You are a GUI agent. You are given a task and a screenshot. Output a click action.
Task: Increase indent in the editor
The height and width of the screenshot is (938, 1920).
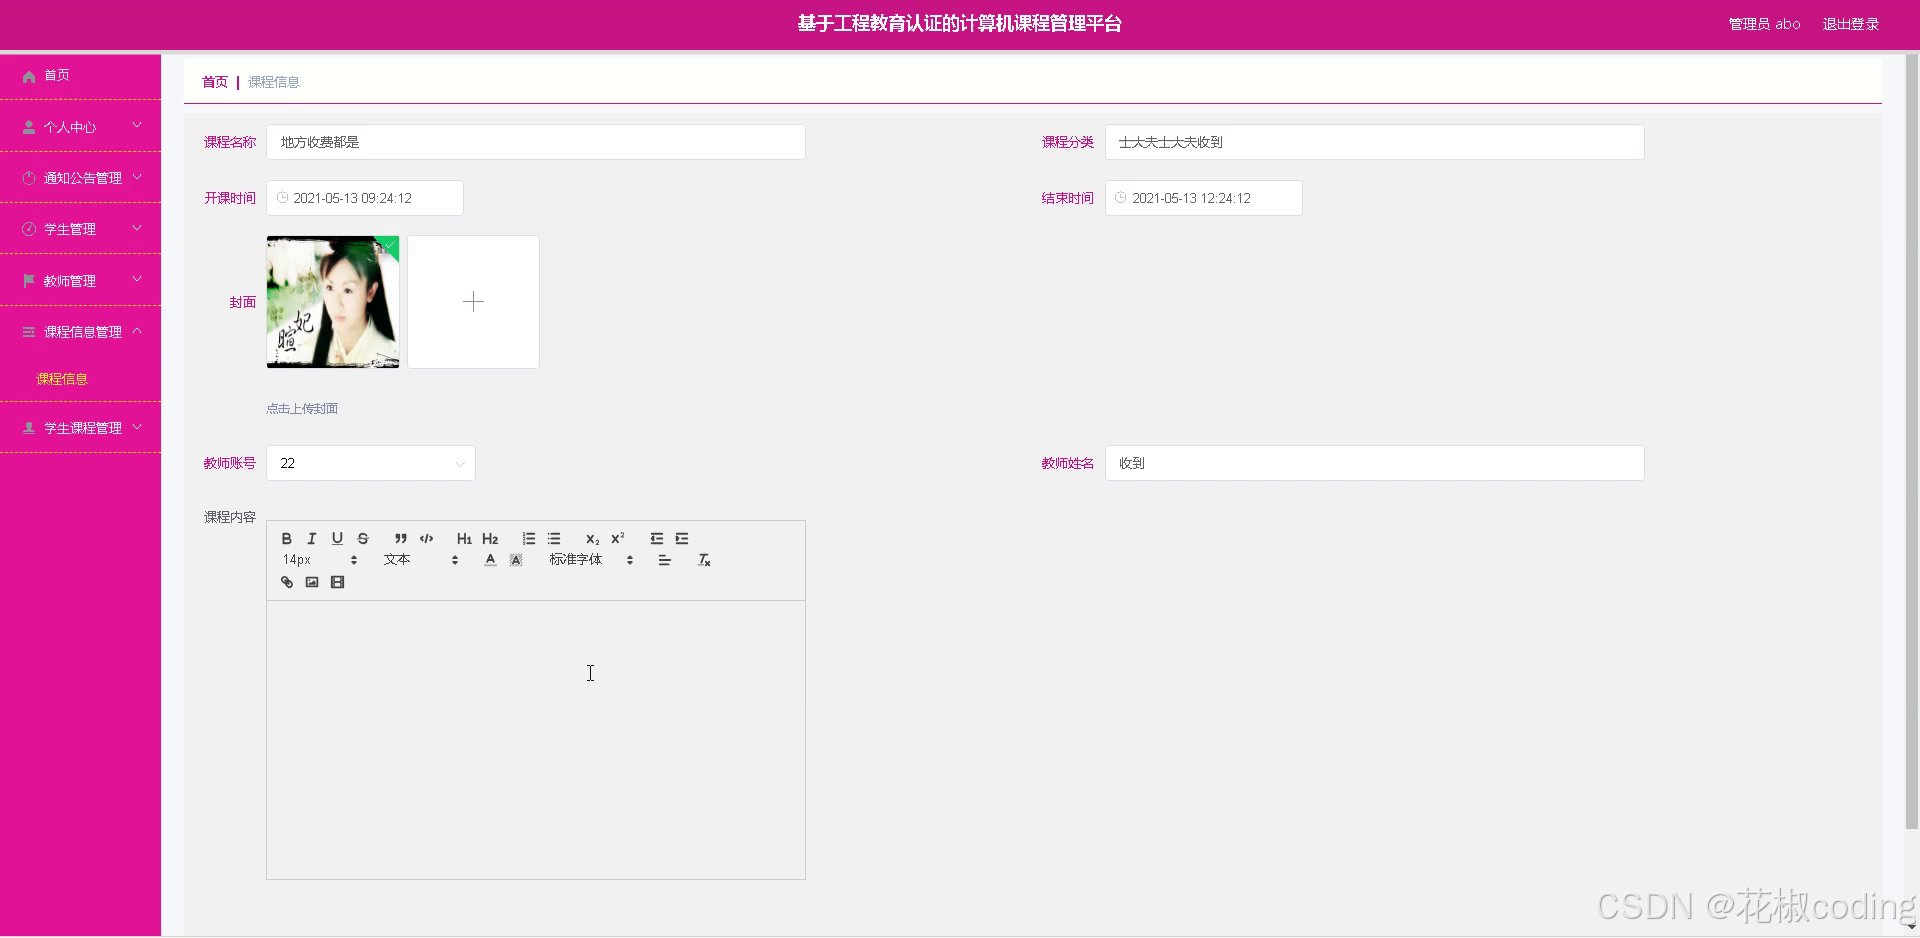pyautogui.click(x=682, y=538)
